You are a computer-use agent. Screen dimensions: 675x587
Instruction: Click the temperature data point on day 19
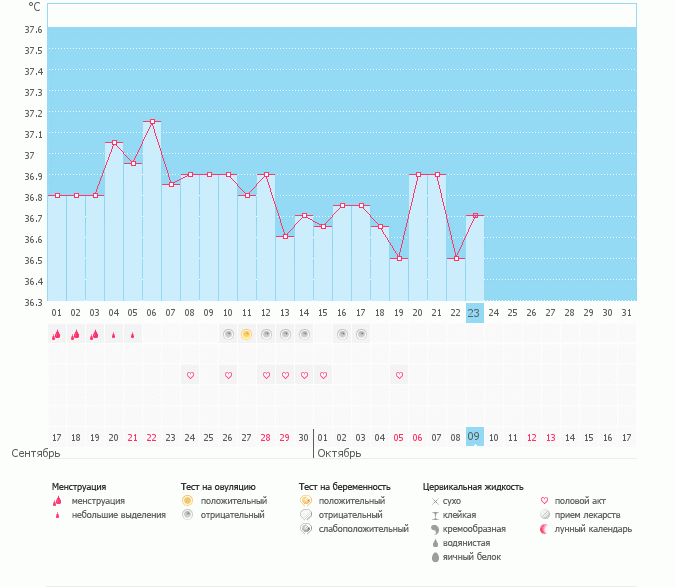(399, 259)
